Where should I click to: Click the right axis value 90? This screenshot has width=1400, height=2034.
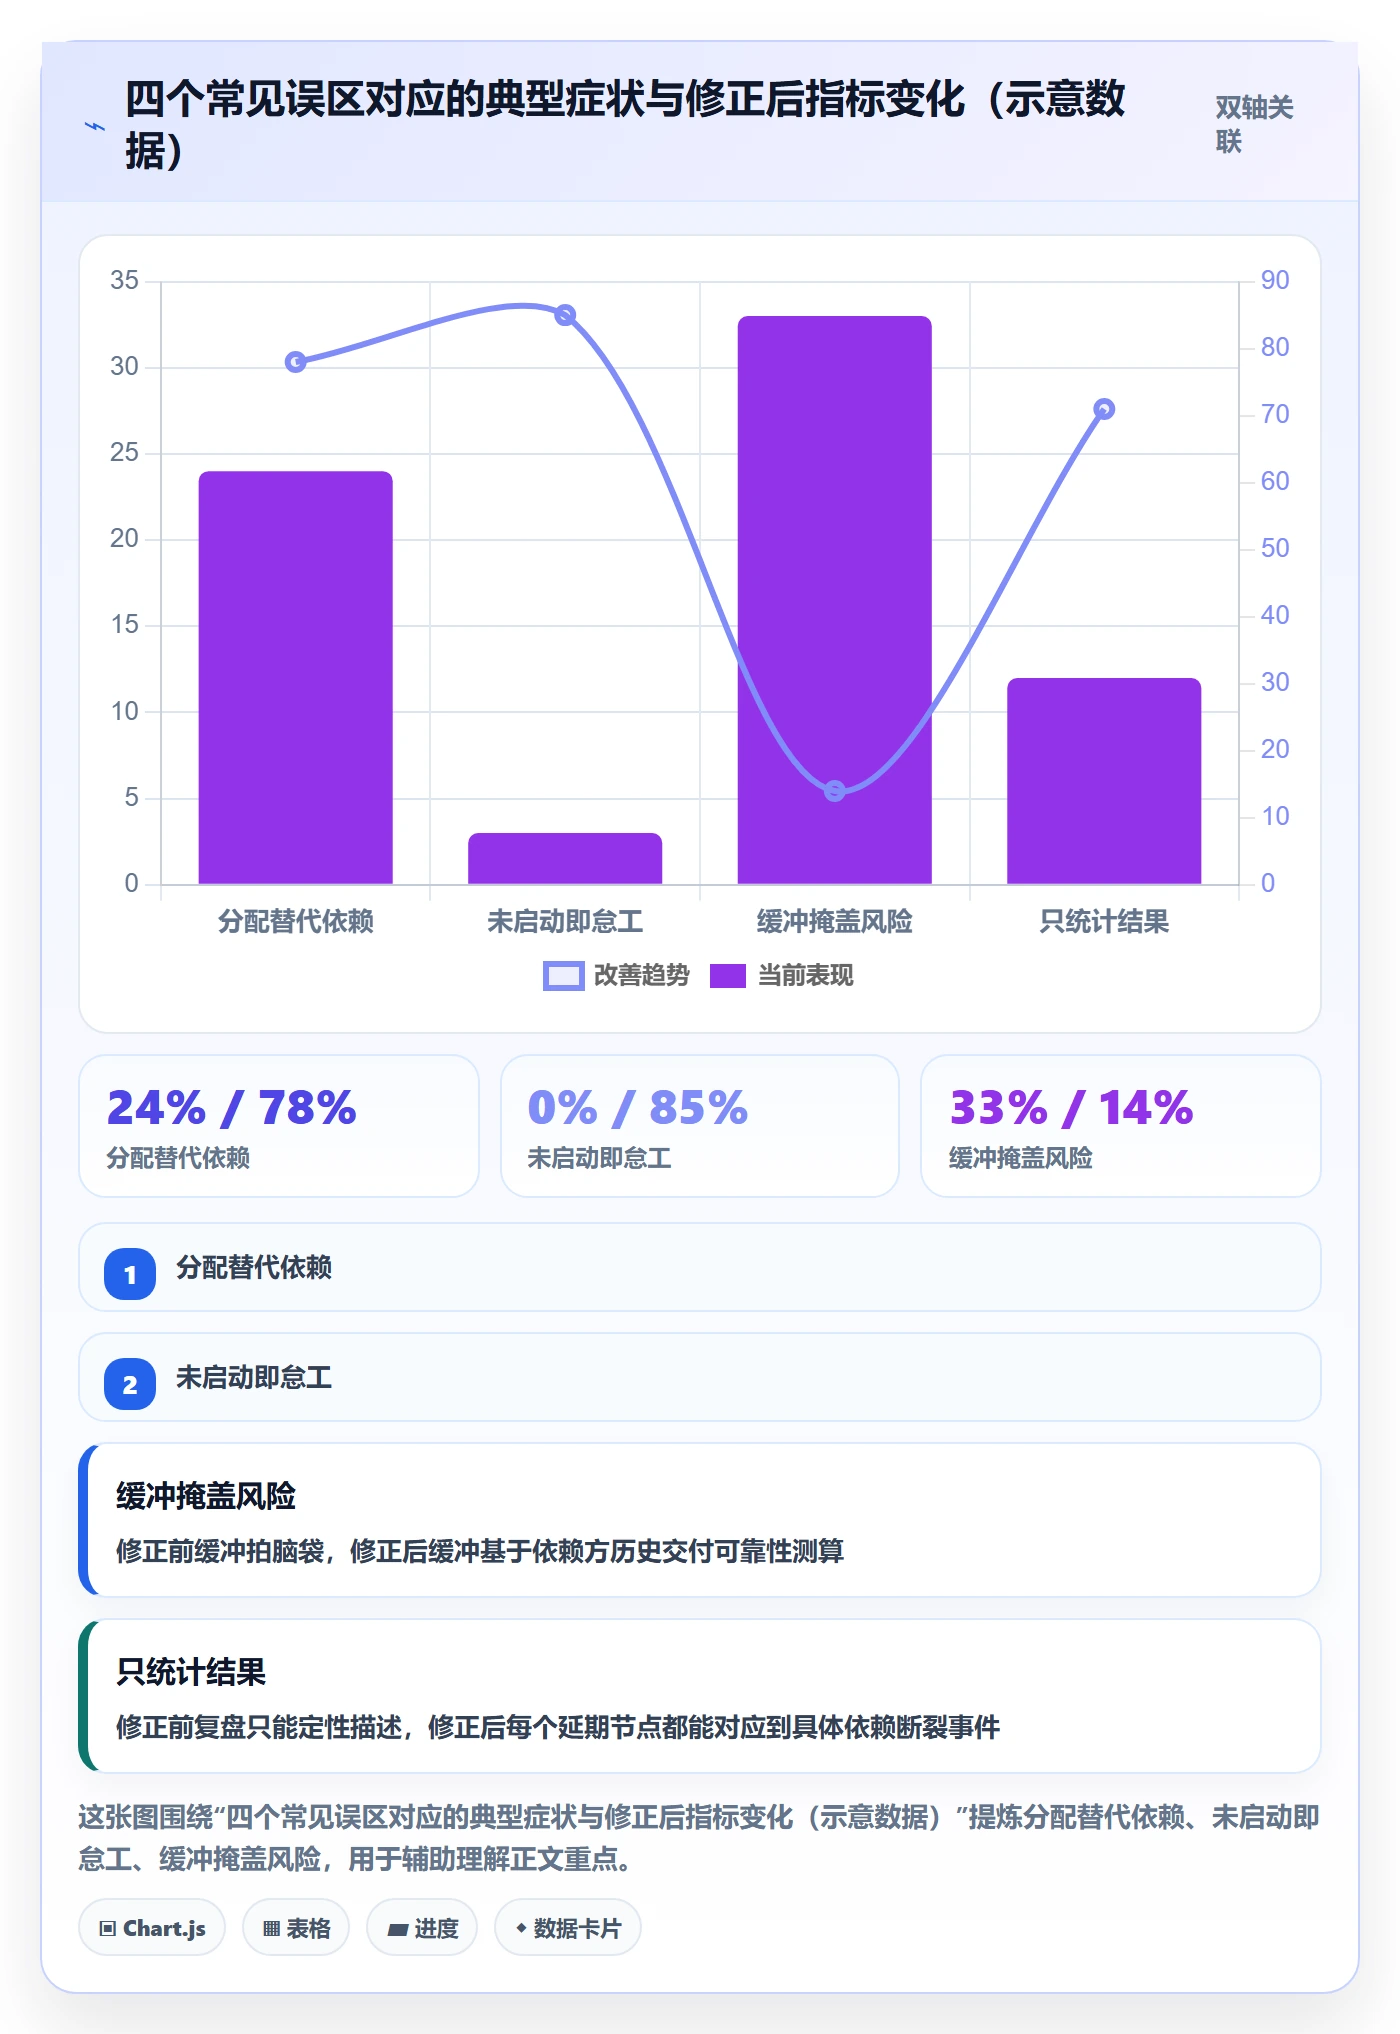1275,280
